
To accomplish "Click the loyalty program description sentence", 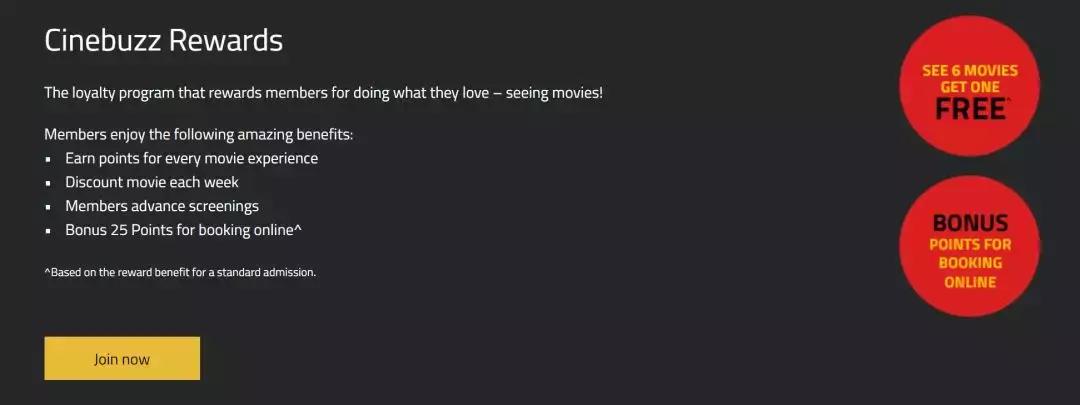I will point(323,93).
